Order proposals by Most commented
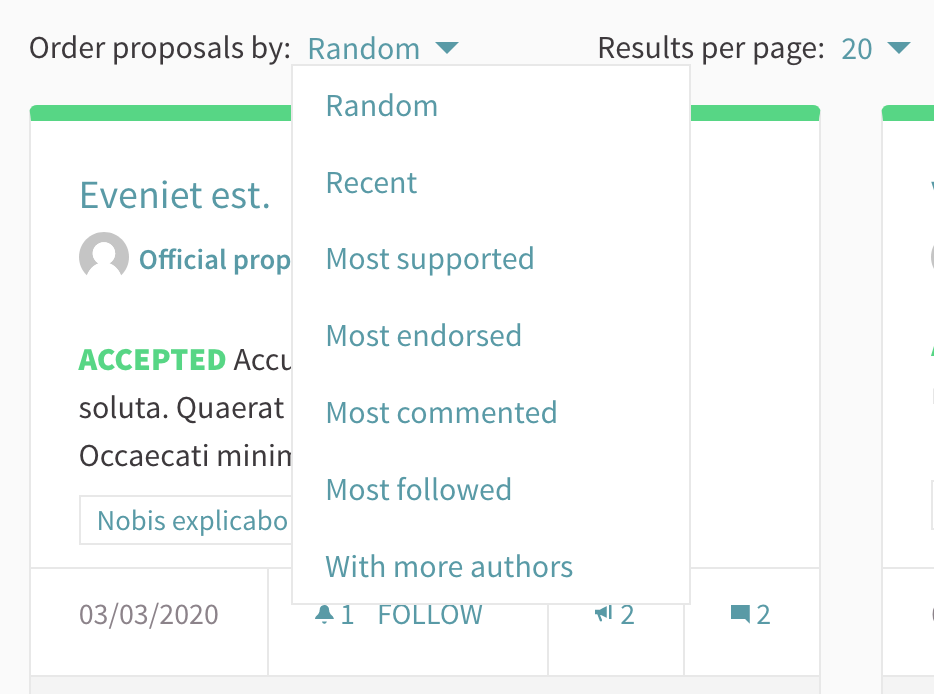 pyautogui.click(x=441, y=413)
